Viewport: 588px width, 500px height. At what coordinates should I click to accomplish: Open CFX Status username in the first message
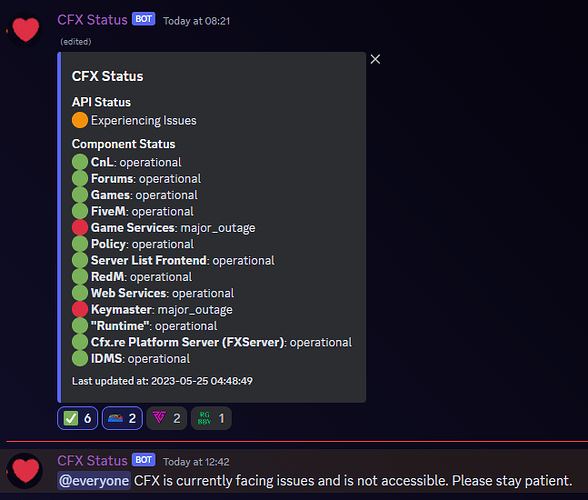point(92,20)
